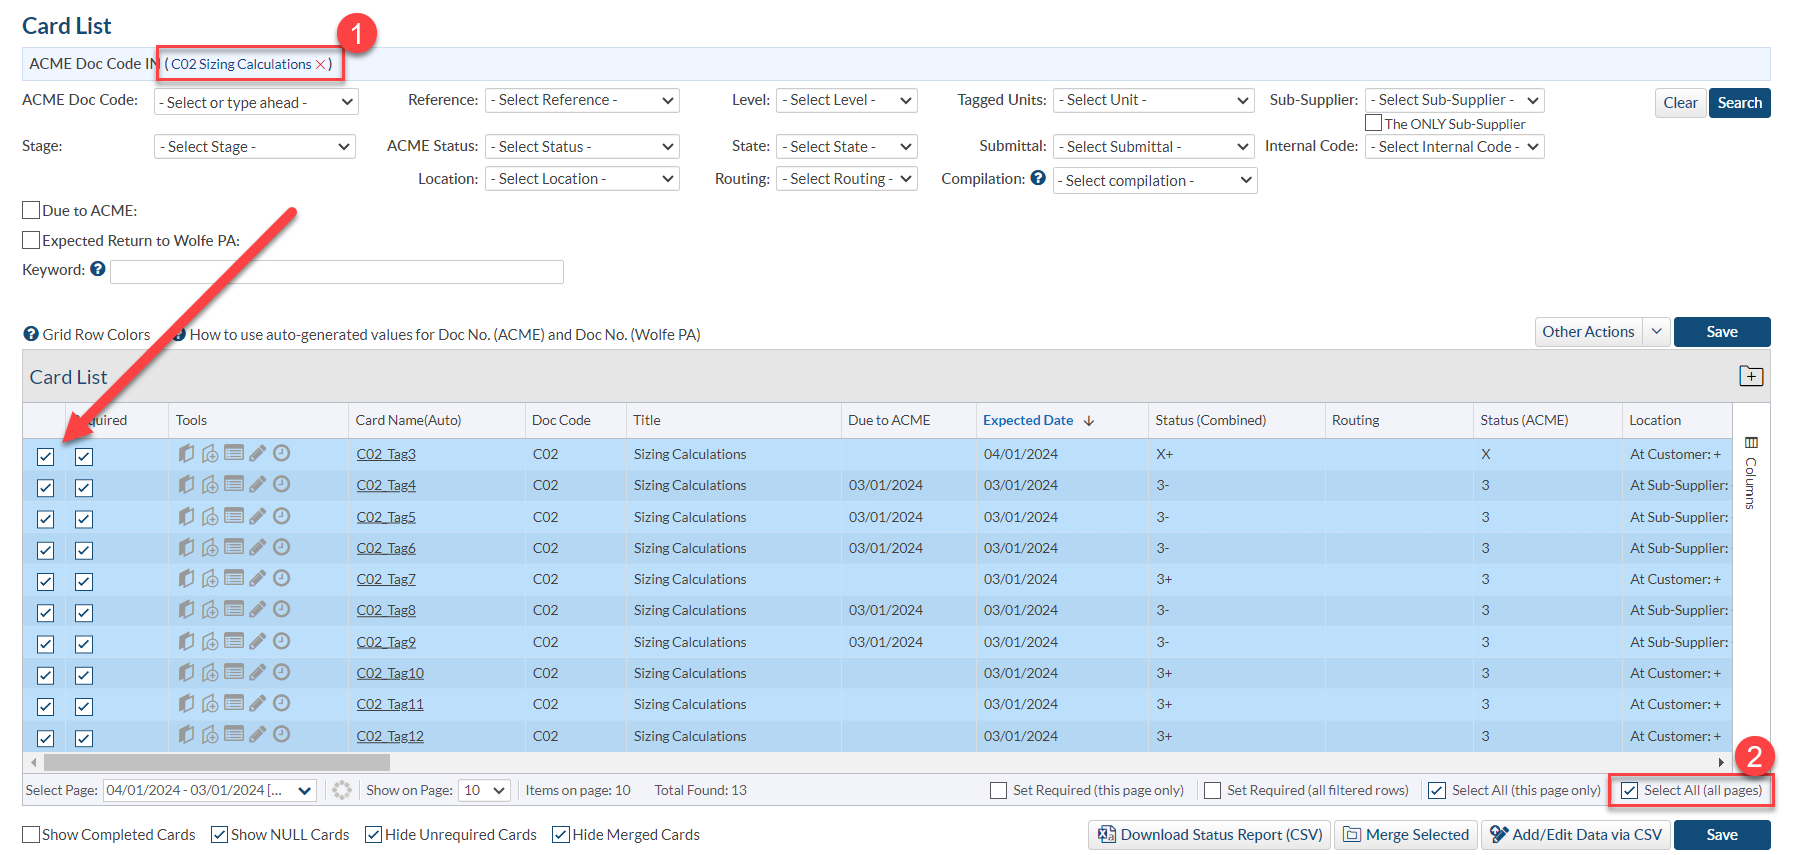Toggle Select All (all pages) checkbox

(x=1630, y=790)
